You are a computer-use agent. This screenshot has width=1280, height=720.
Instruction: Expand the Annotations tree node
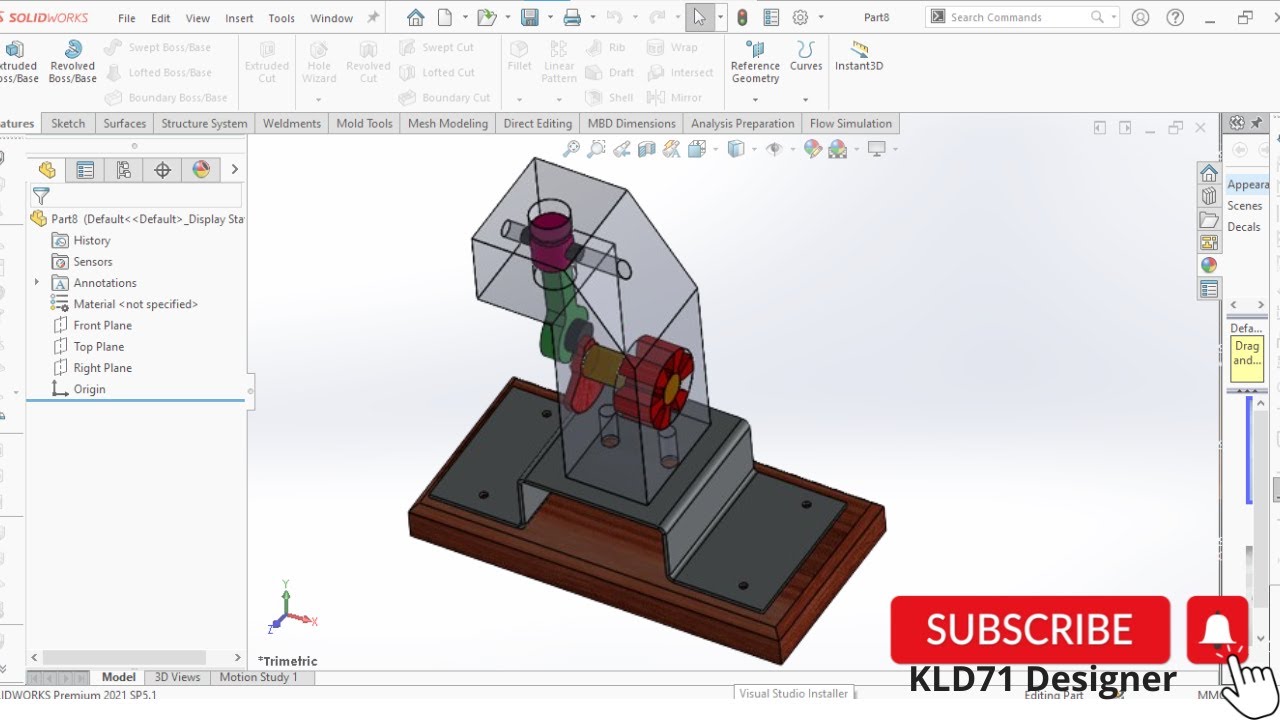[x=37, y=282]
